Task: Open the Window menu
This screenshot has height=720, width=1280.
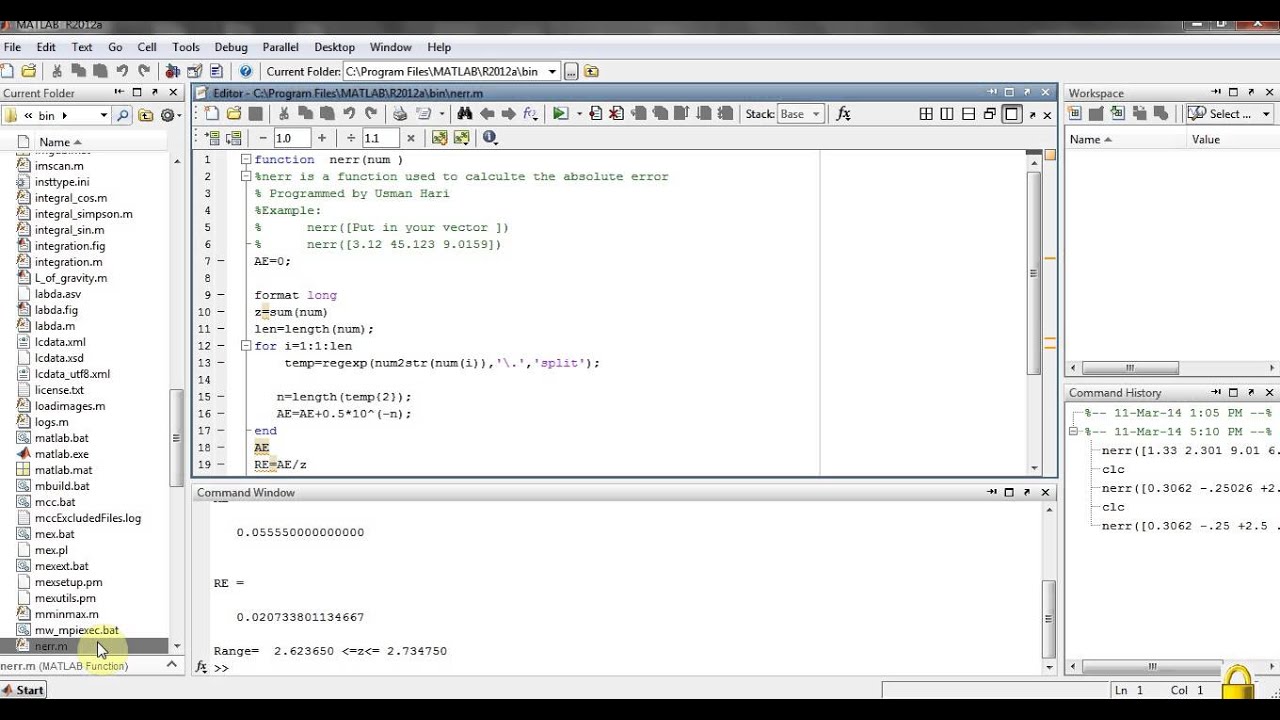Action: (x=391, y=47)
